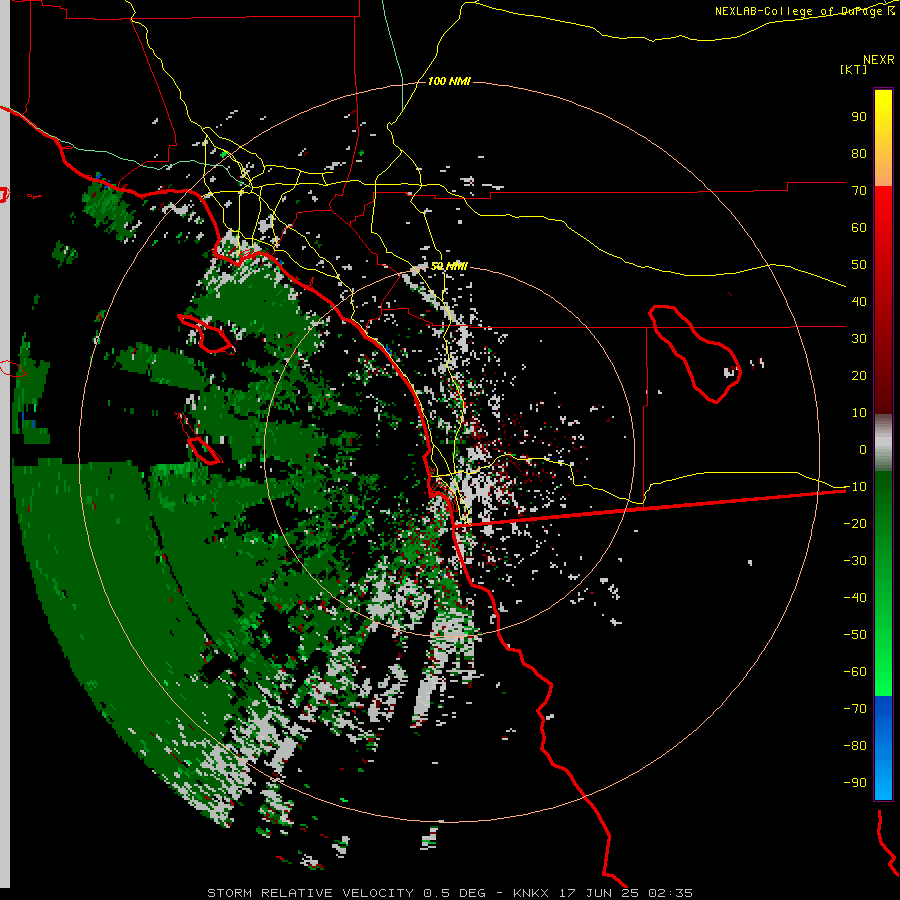Click the -30 value on the velocity scale
900x900 pixels.
[x=855, y=561]
